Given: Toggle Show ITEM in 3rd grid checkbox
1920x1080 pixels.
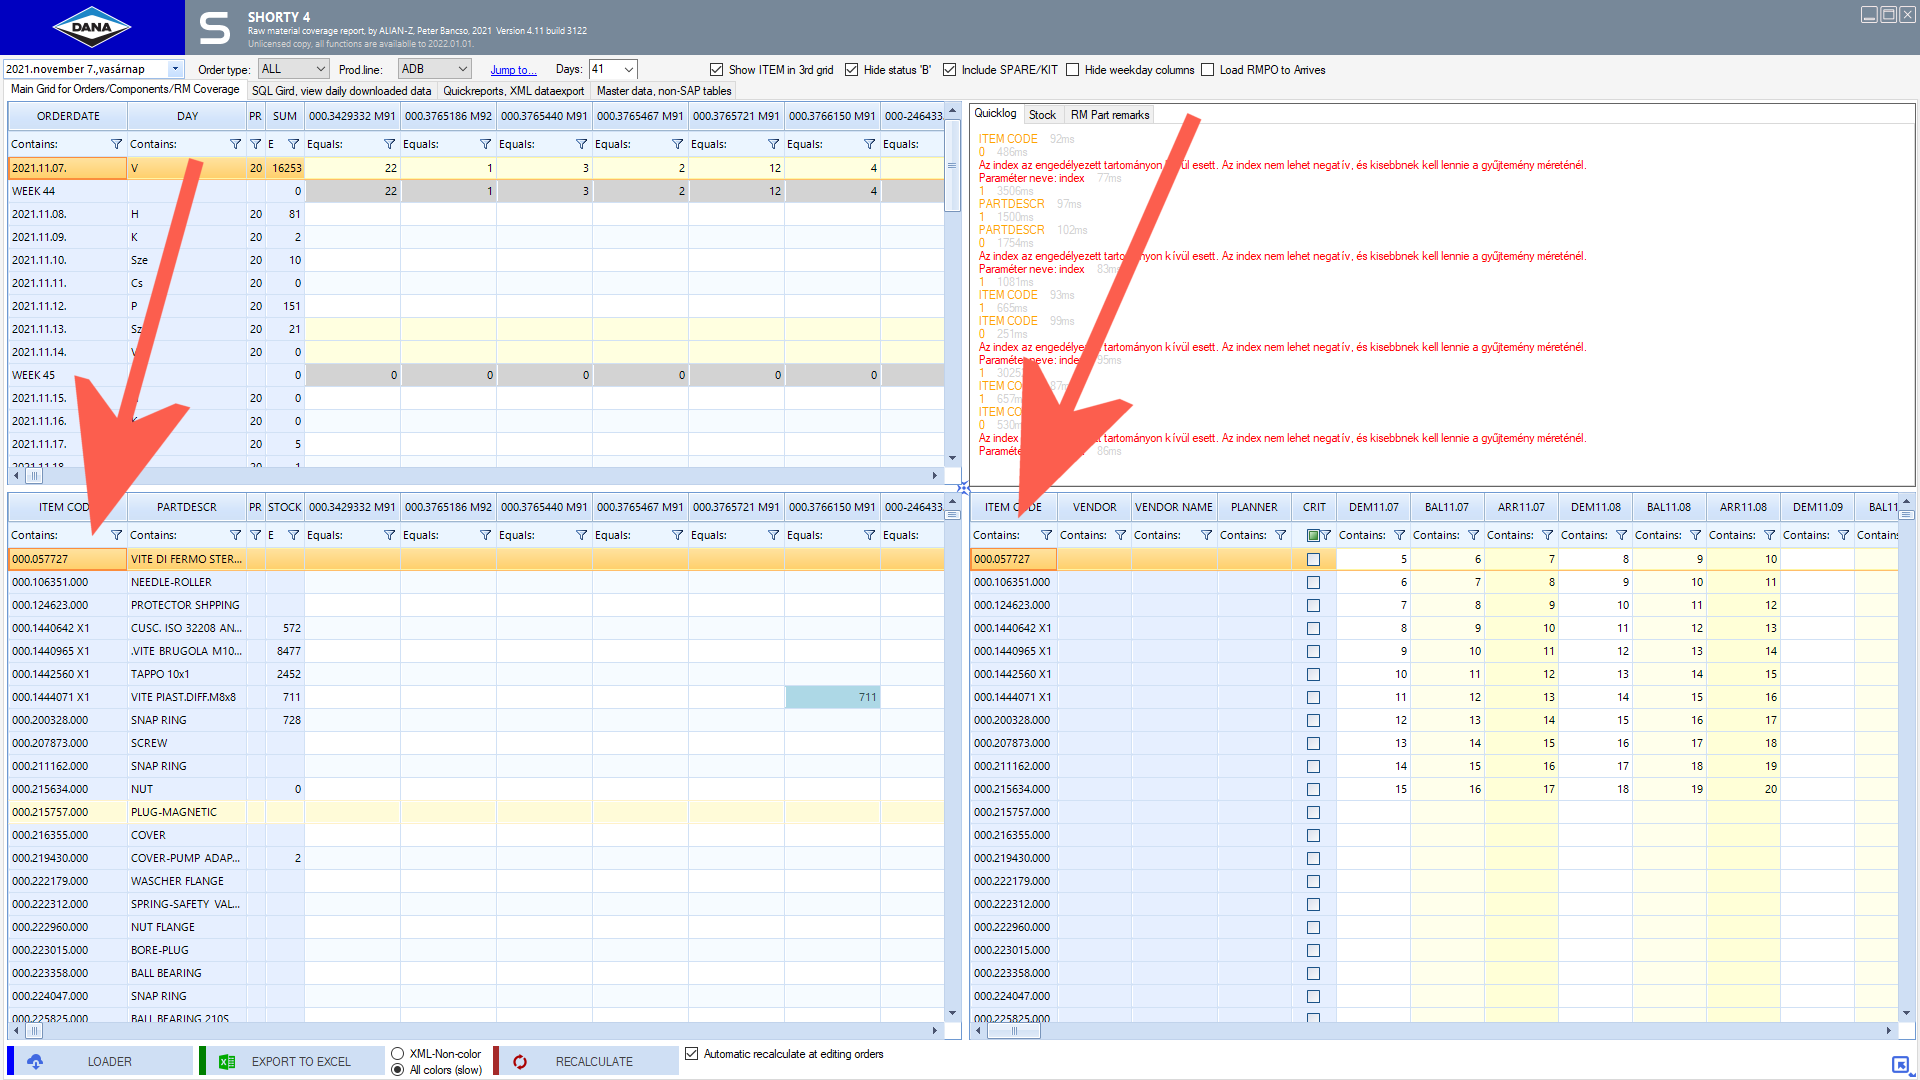Looking at the screenshot, I should point(716,70).
